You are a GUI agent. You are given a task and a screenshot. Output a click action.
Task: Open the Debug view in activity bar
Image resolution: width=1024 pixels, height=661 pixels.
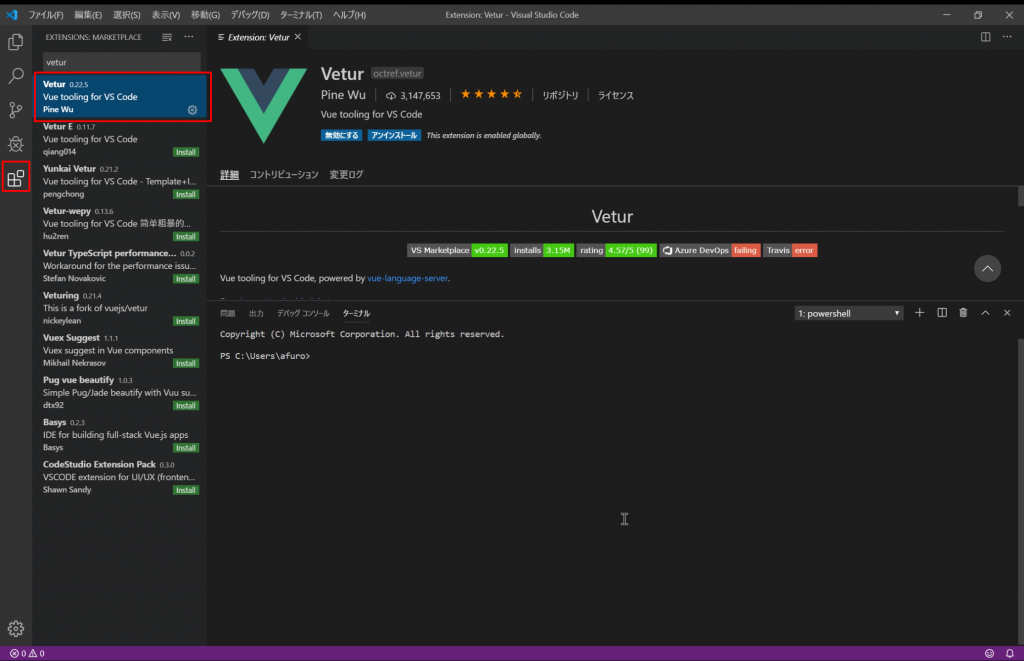16,144
